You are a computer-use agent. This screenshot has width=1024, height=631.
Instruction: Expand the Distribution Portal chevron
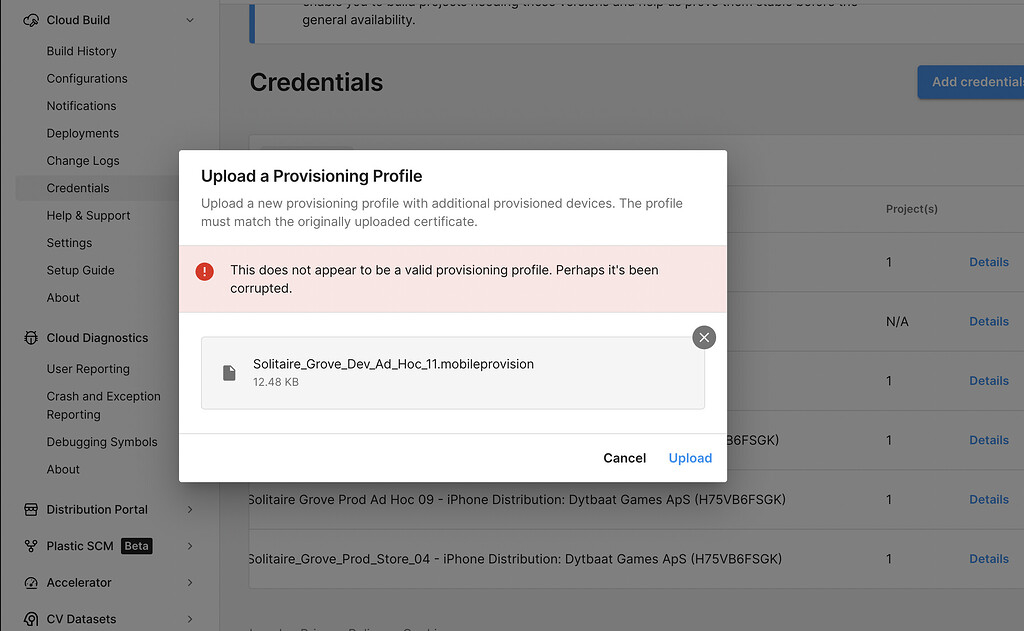pyautogui.click(x=190, y=510)
